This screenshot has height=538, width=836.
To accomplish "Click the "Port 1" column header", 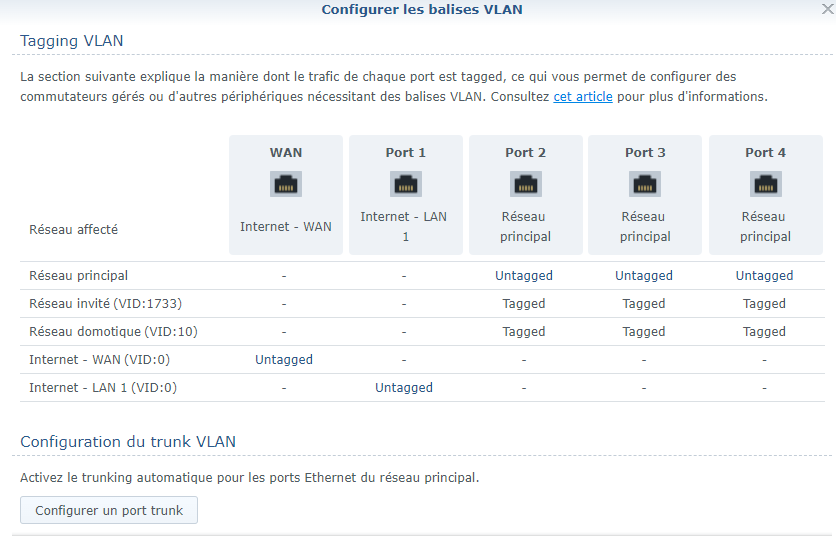I will [x=406, y=153].
